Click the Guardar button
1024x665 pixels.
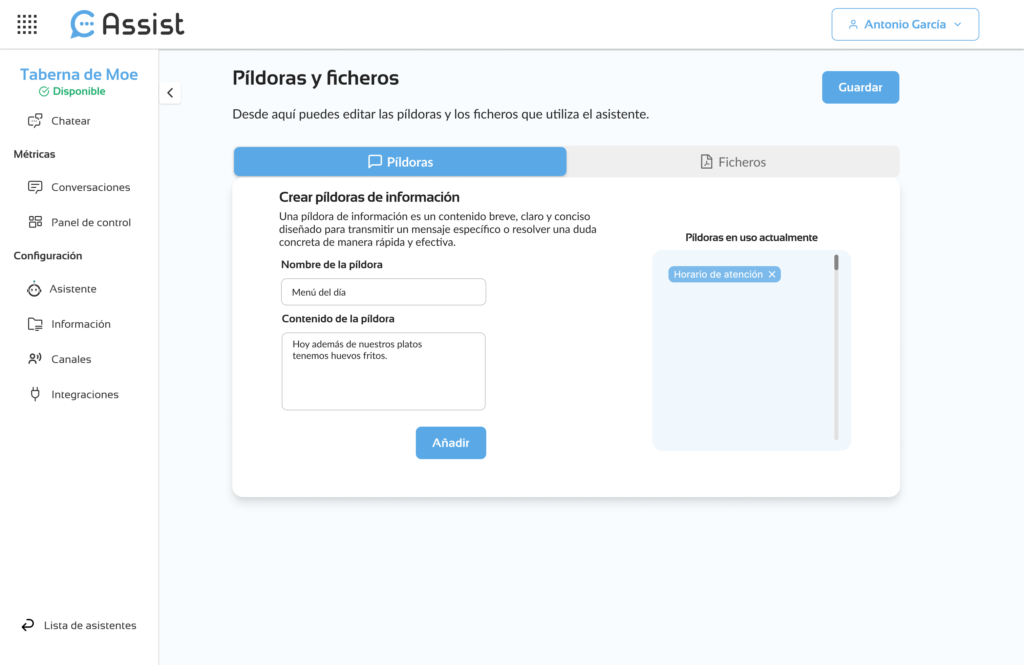860,88
